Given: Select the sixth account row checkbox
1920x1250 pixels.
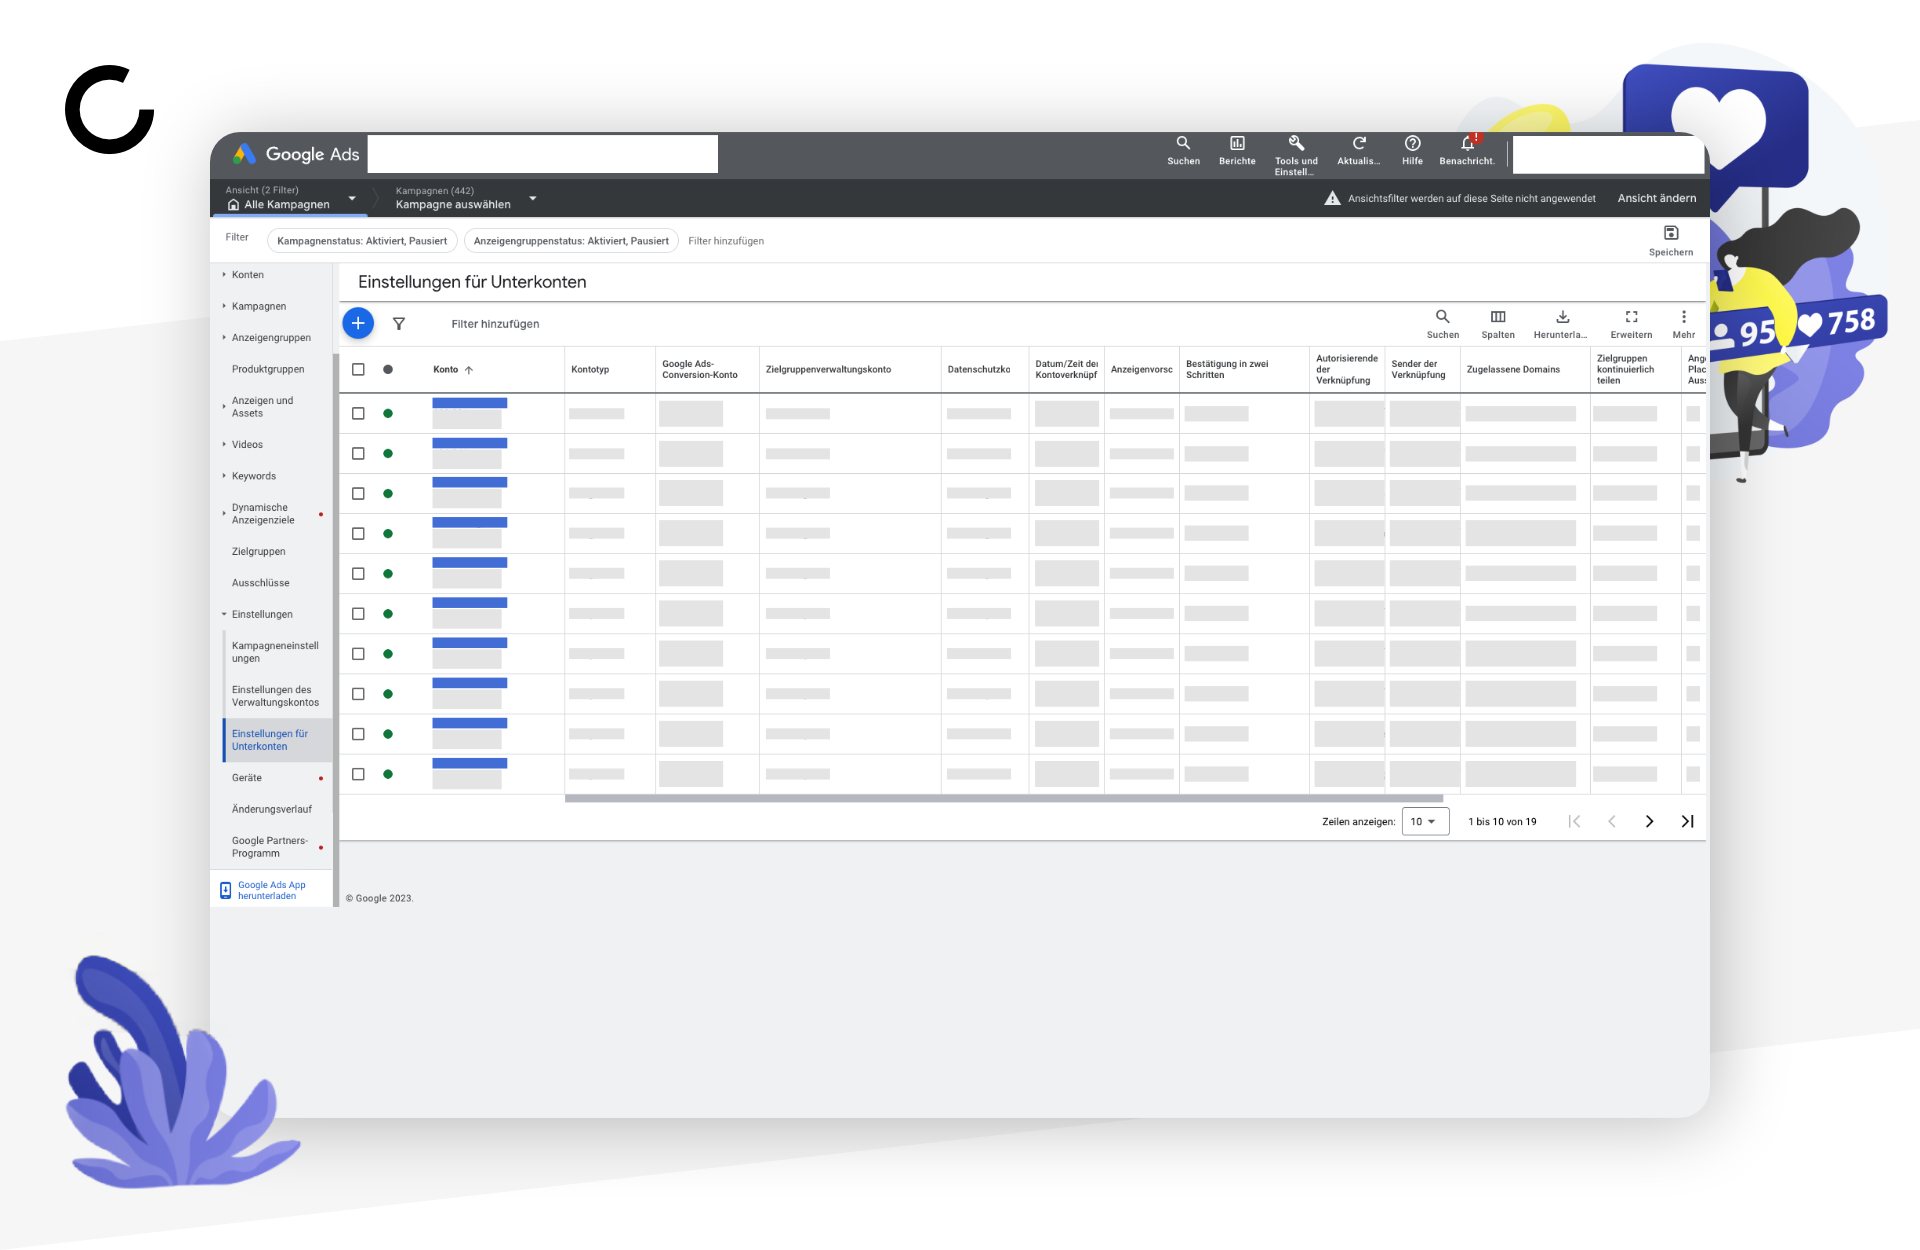Looking at the screenshot, I should coord(358,613).
